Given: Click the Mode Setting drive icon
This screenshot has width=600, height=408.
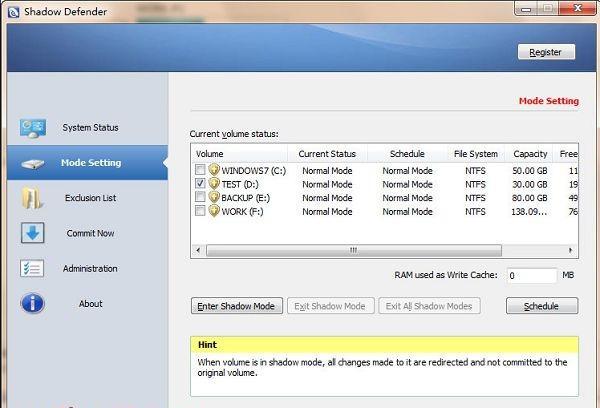Looking at the screenshot, I should pyautogui.click(x=33, y=163).
